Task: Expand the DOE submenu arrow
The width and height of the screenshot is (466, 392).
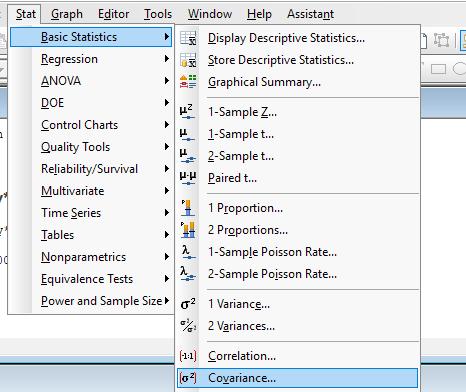Action: tap(167, 103)
